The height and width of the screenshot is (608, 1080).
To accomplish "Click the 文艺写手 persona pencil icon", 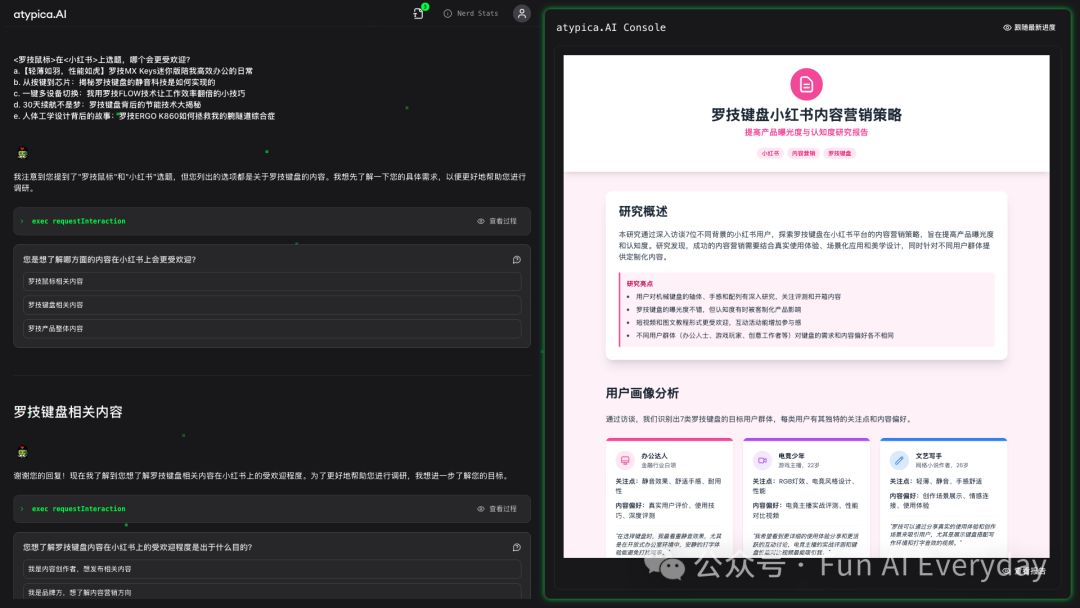I will 899,460.
